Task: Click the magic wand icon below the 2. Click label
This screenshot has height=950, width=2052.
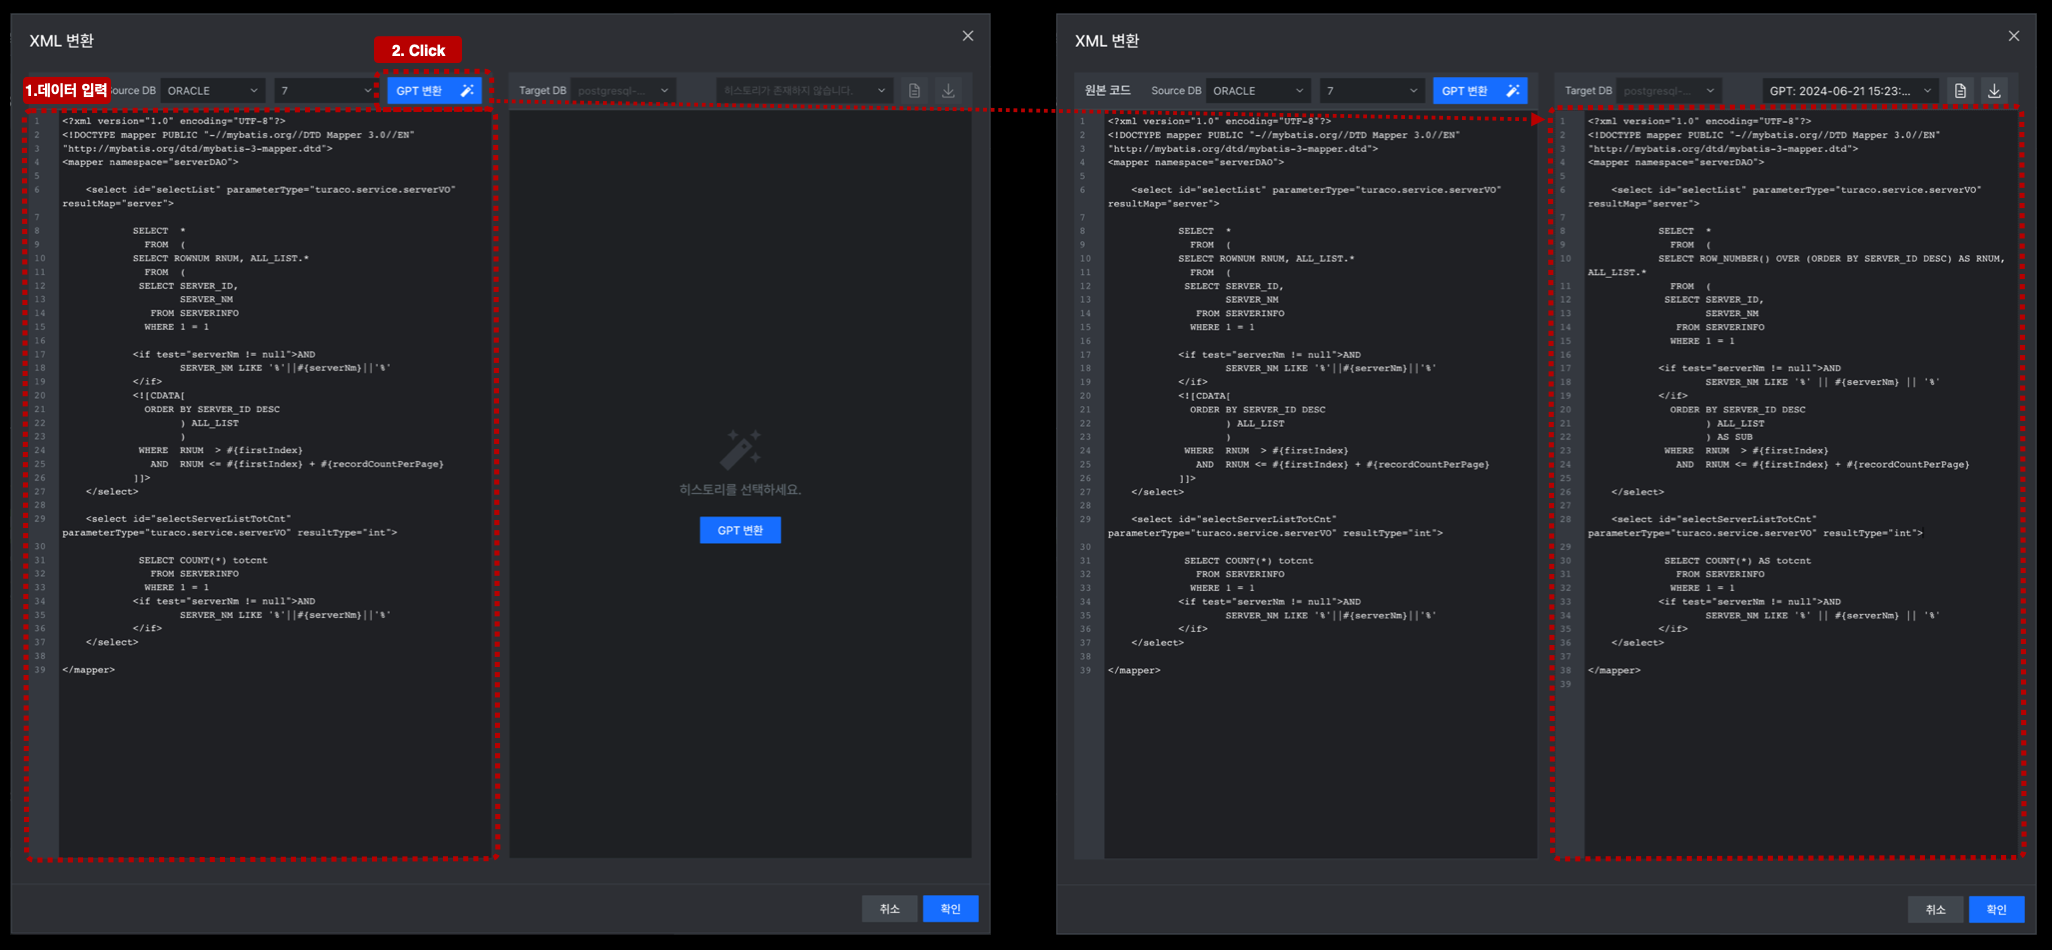Action: point(467,90)
